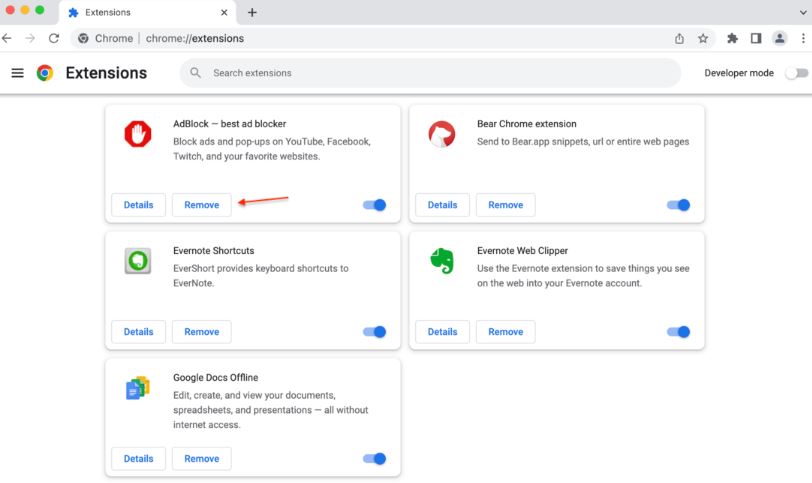
Task: Open Details for AdBlock
Action: [x=138, y=205]
